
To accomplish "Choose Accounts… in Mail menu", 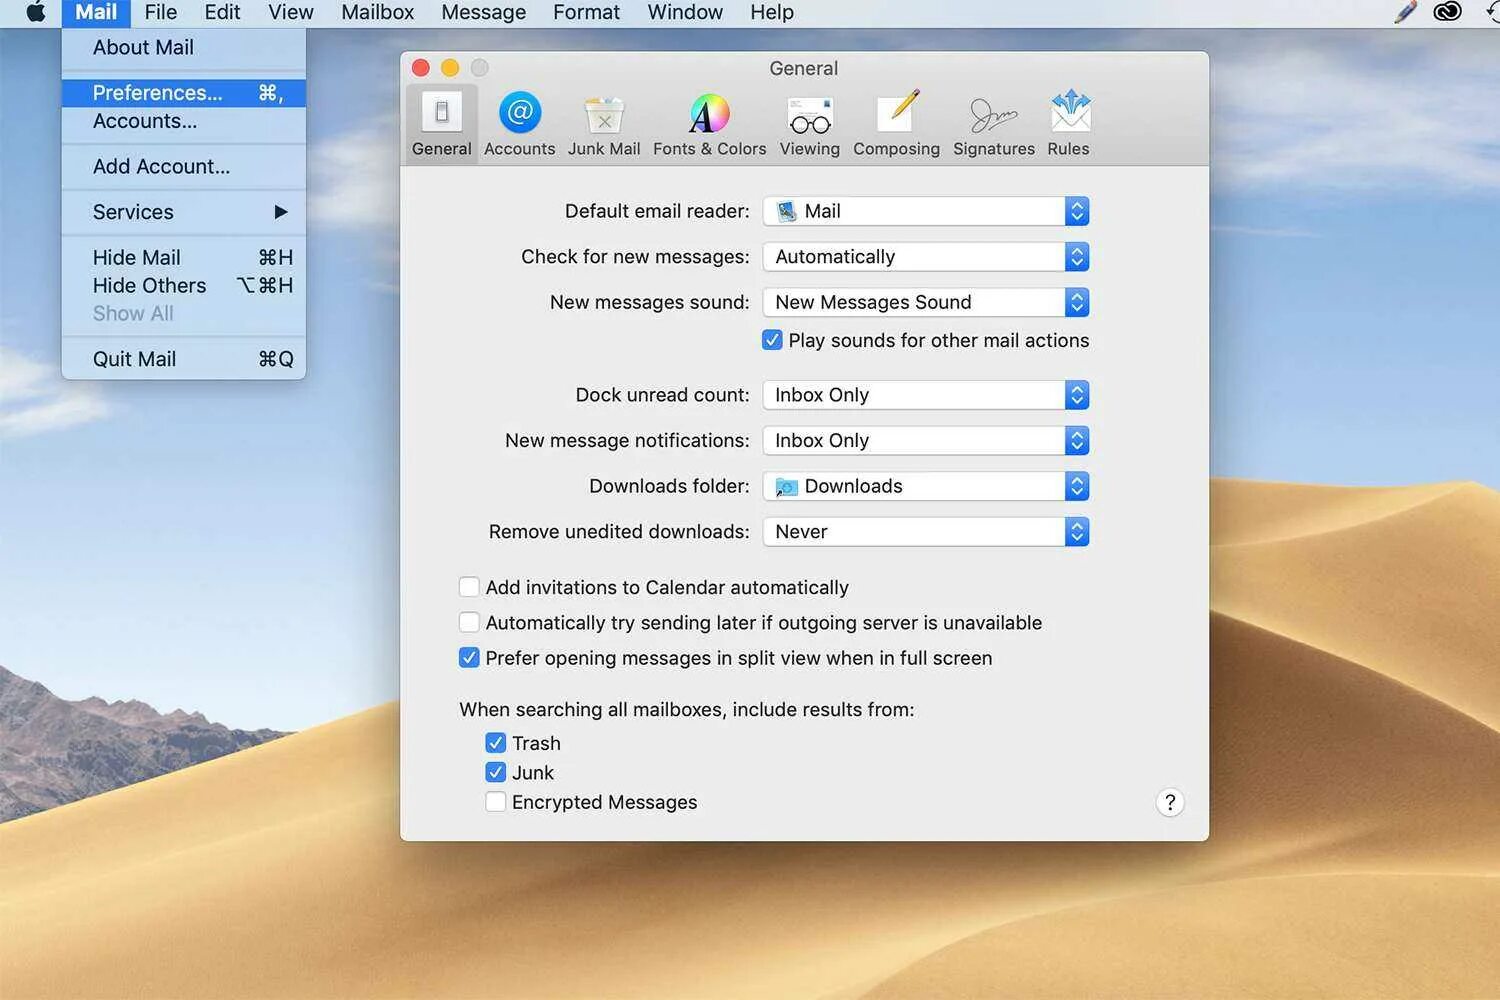I will [184, 121].
